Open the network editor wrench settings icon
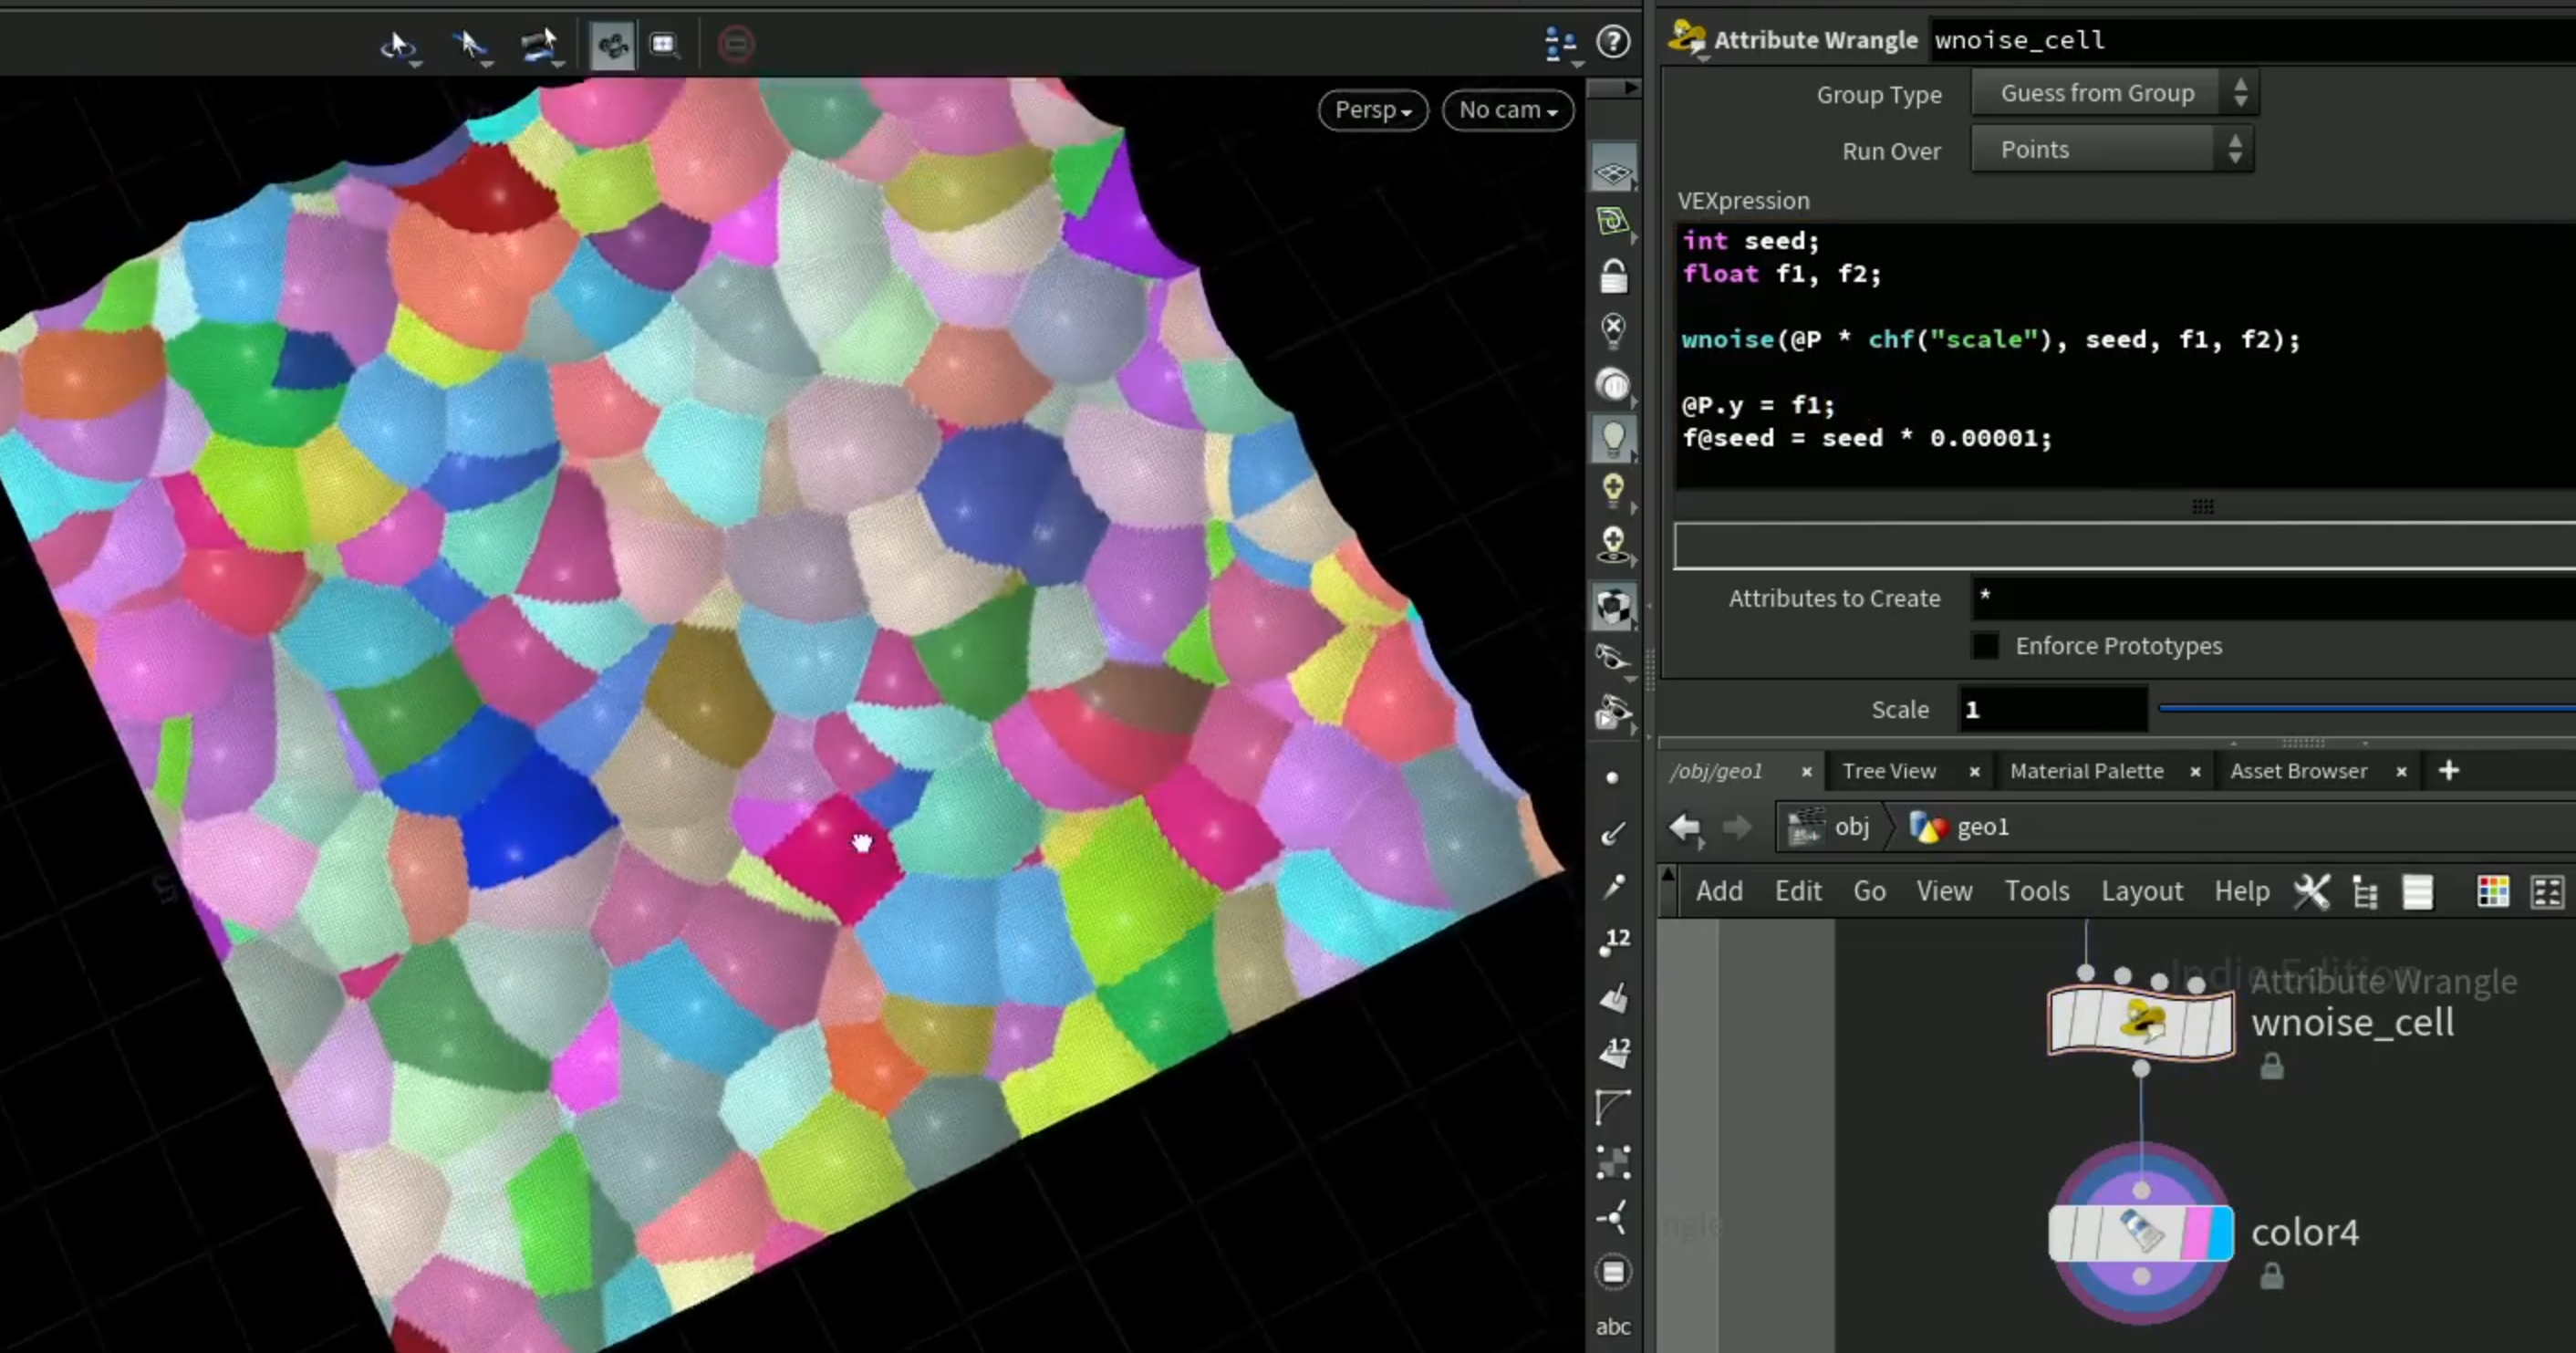The image size is (2576, 1353). pyautogui.click(x=2311, y=891)
